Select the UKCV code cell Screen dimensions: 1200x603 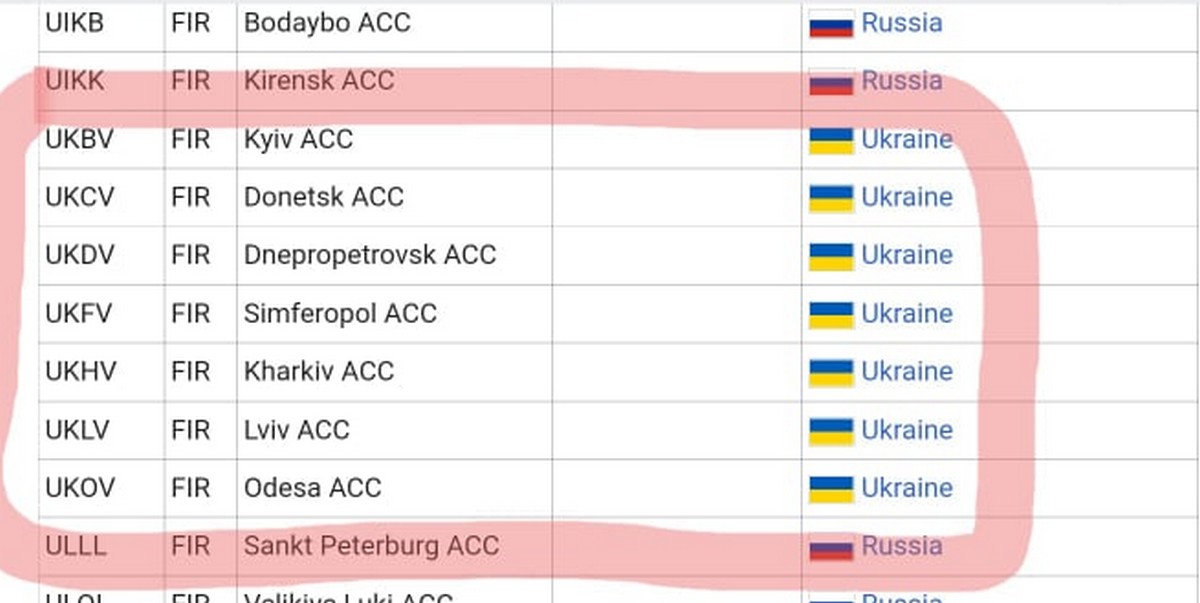[80, 197]
